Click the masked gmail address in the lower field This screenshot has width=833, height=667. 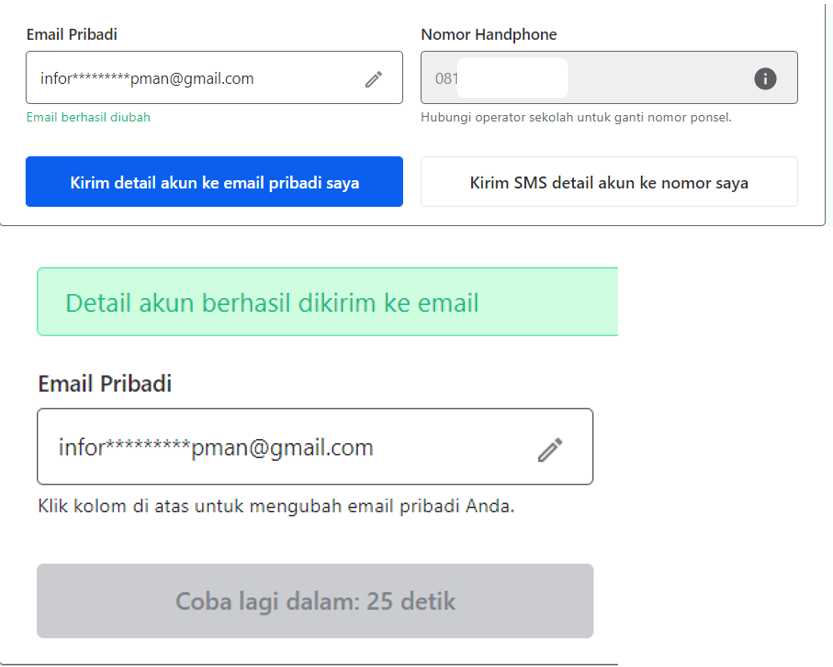click(216, 447)
